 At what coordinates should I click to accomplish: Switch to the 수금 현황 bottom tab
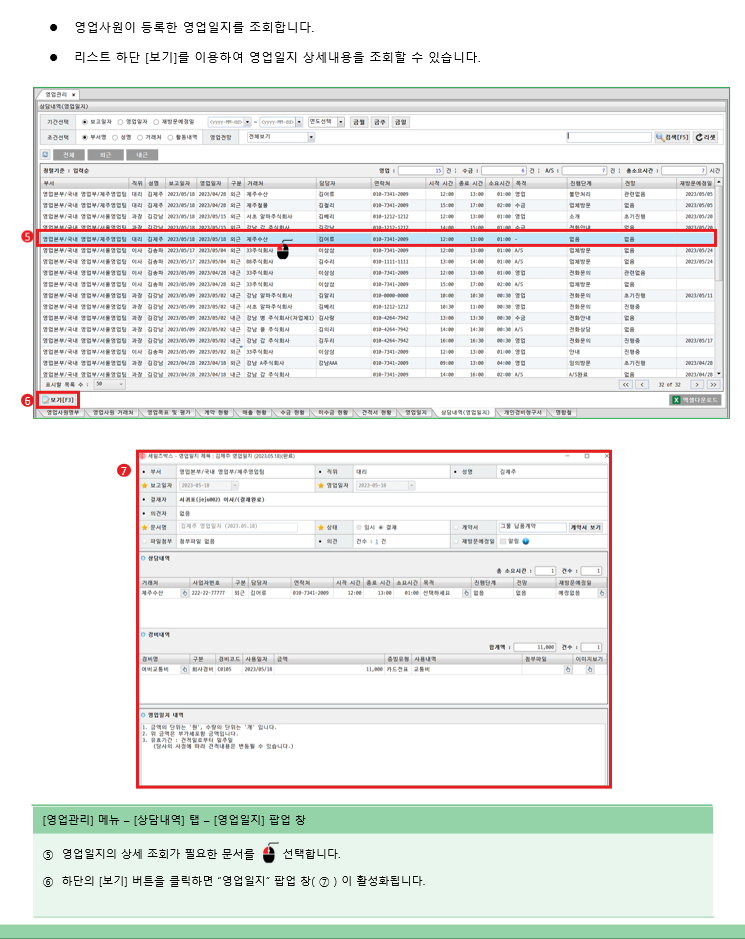click(x=292, y=413)
